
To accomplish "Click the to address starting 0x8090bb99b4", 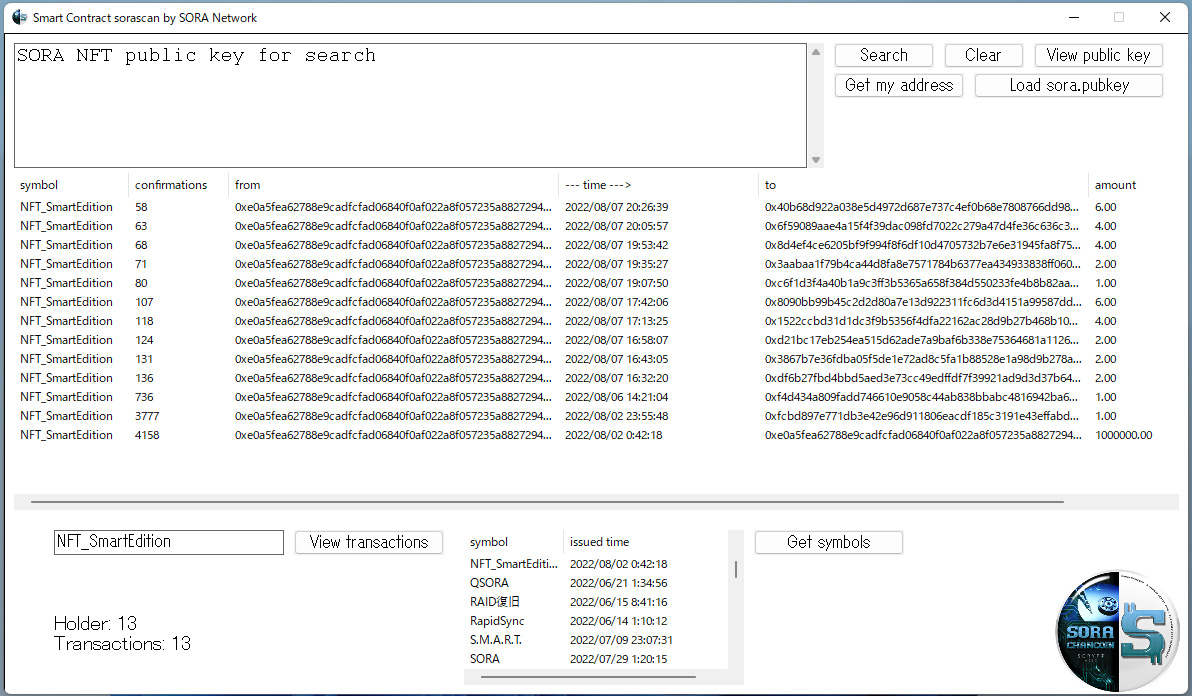I will coord(923,302).
